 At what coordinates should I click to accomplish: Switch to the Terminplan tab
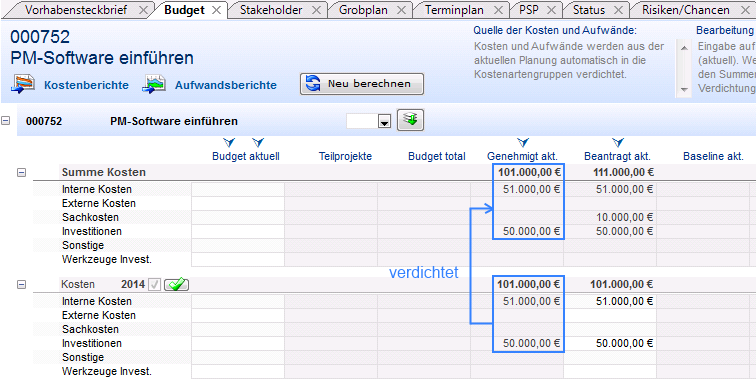coord(455,10)
